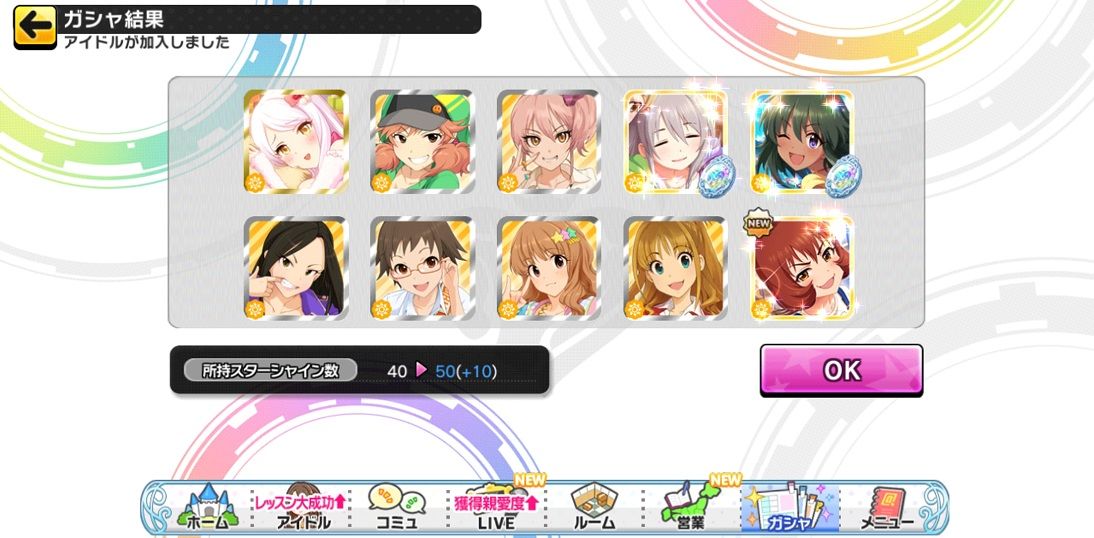Select black-haired idol card pulling cheek
Screen dimensions: 1094x538
296,268
